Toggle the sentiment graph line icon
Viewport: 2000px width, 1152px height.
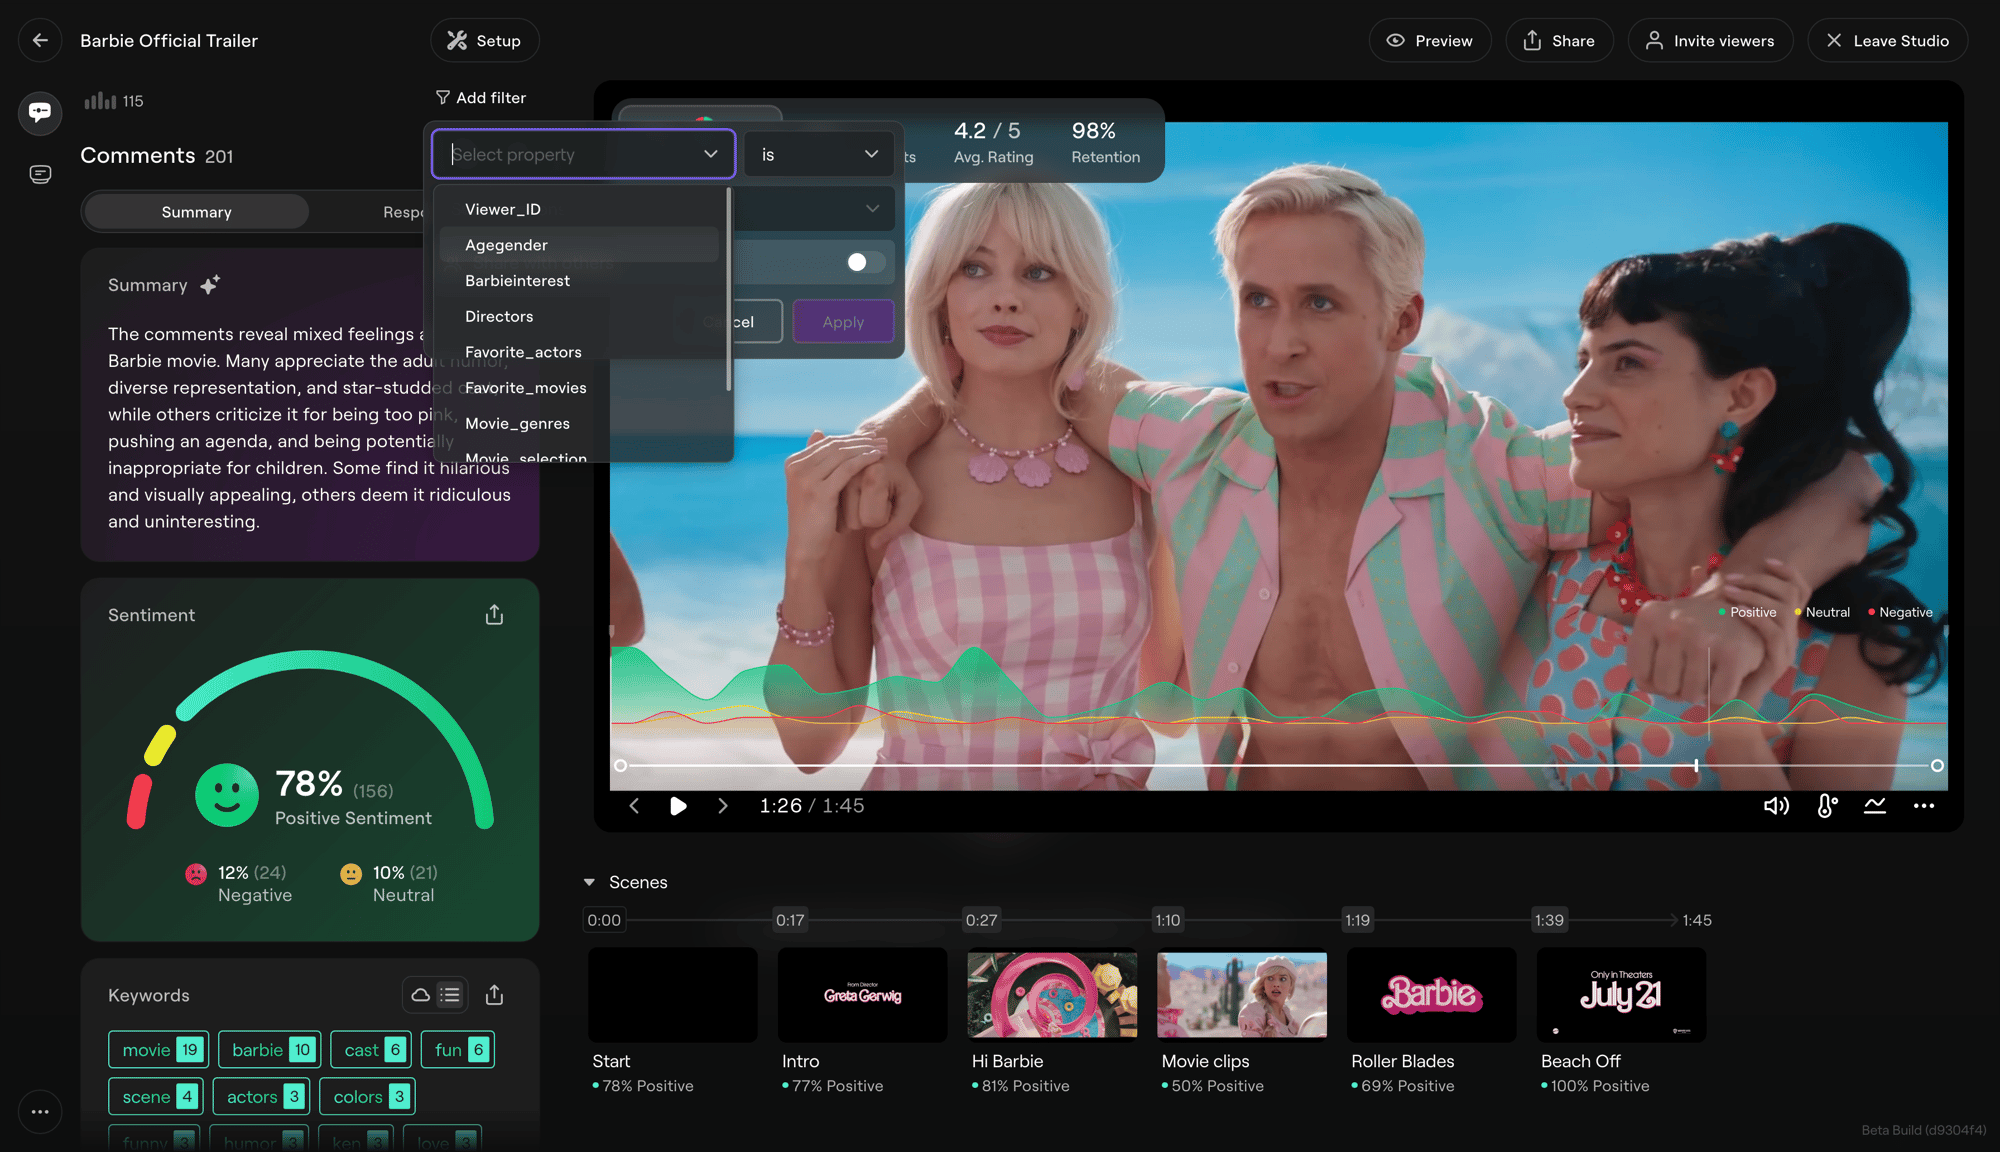[1875, 806]
